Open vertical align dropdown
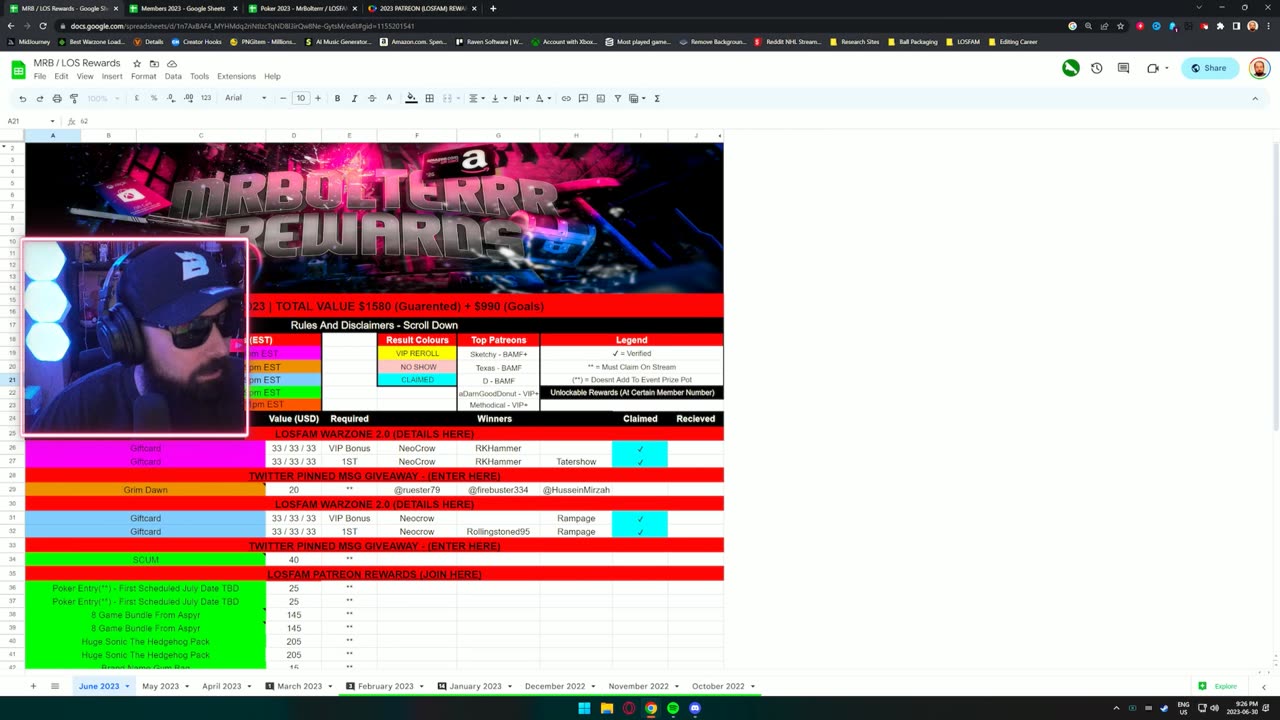The image size is (1280, 720). pyautogui.click(x=498, y=98)
